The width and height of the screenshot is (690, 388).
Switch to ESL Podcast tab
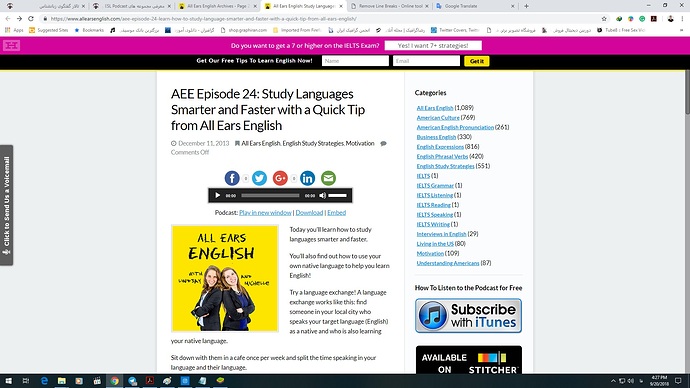coord(132,6)
